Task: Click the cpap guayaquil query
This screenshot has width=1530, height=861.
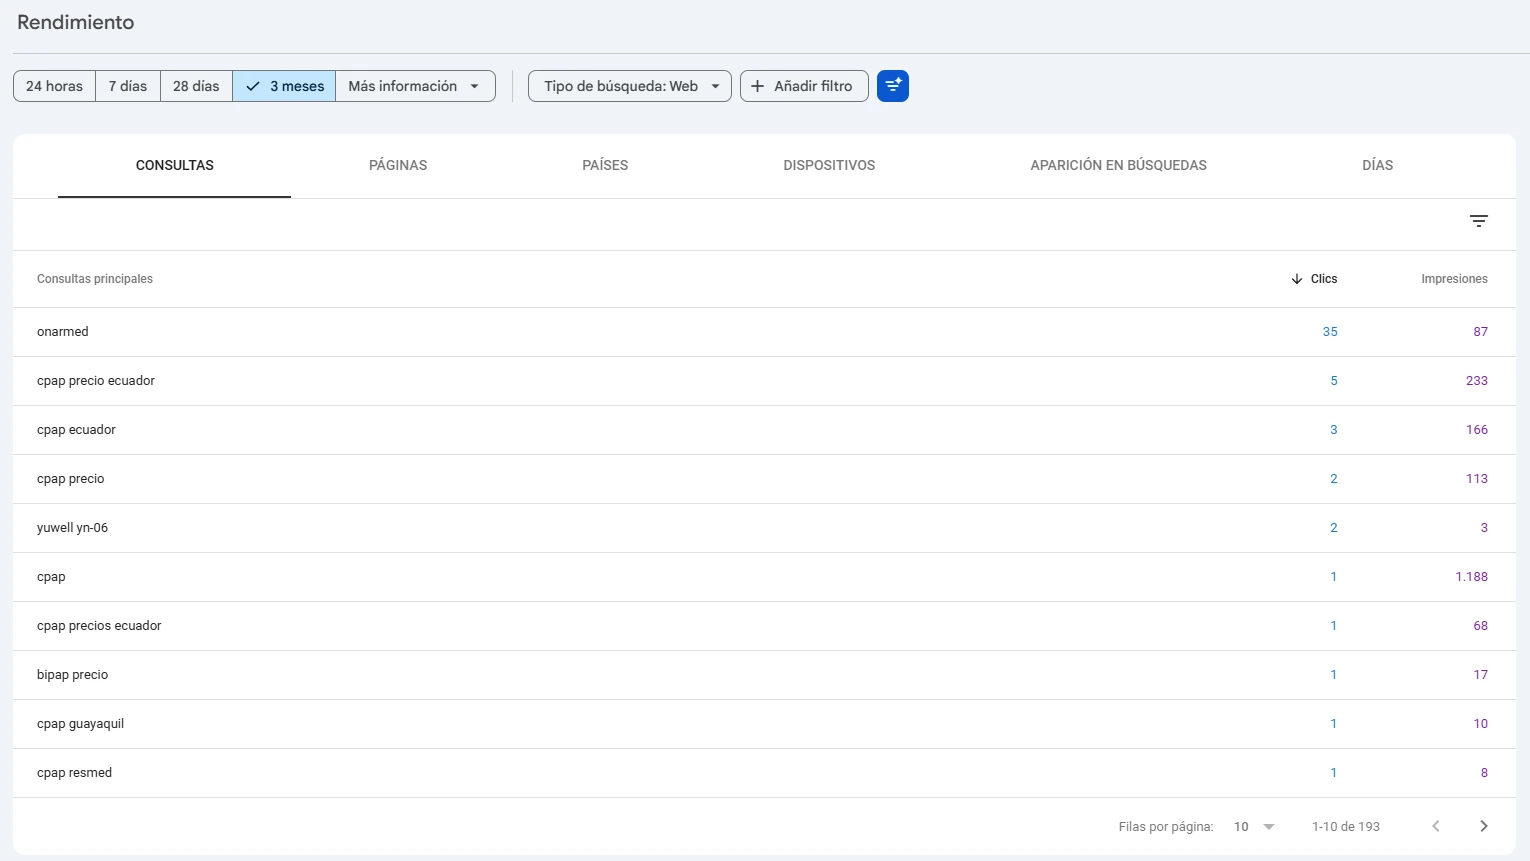Action: [x=80, y=724]
